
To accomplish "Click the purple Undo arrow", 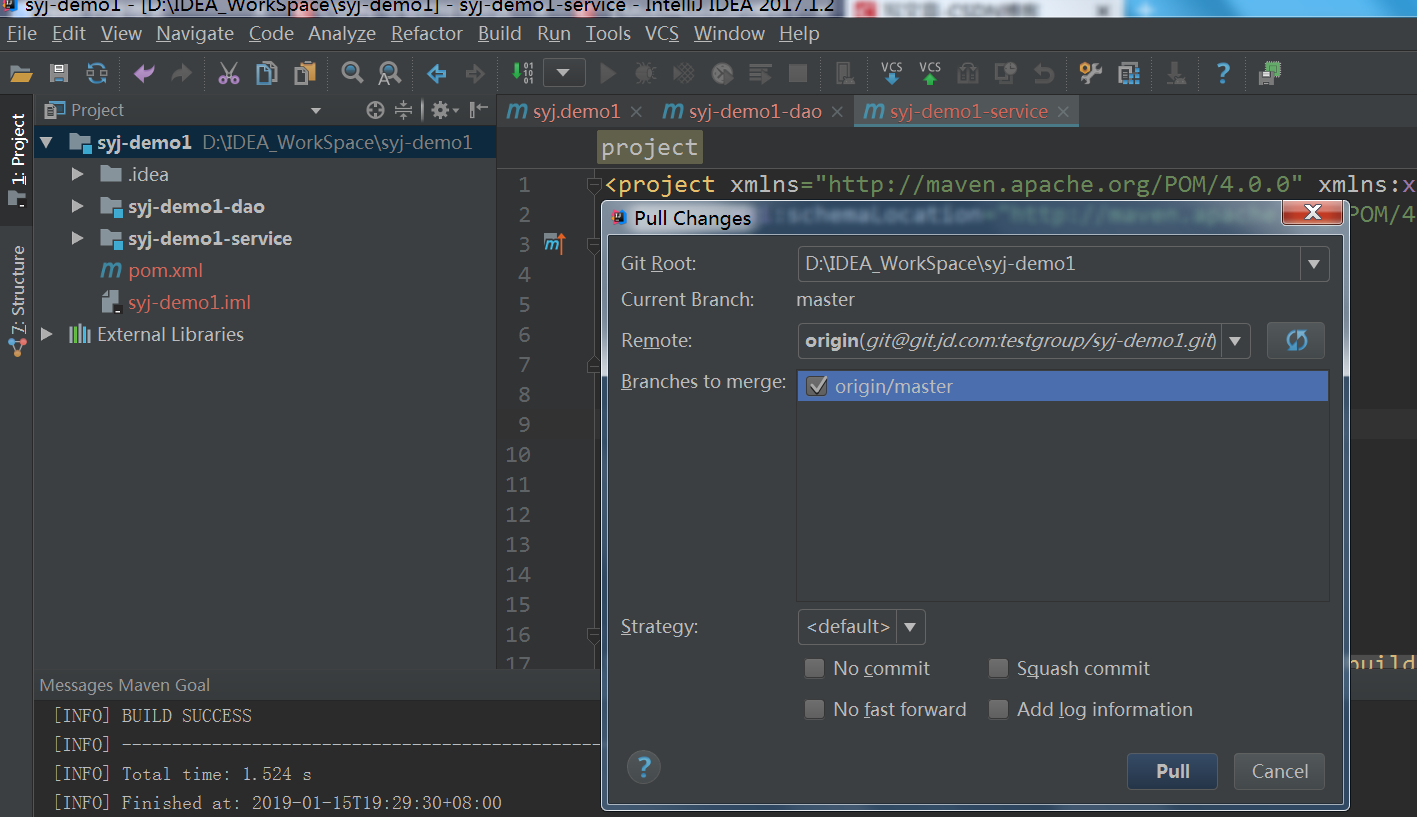I will click(x=144, y=73).
